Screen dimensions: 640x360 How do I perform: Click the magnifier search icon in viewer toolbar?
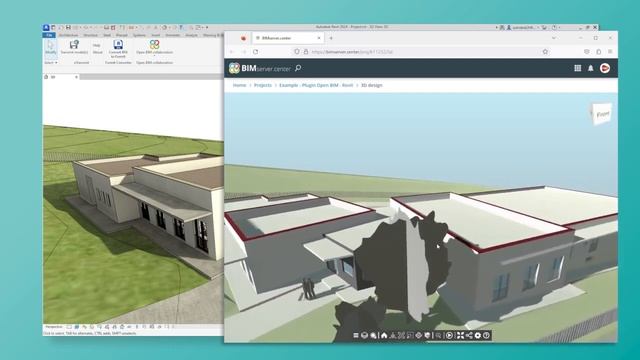(x=373, y=335)
